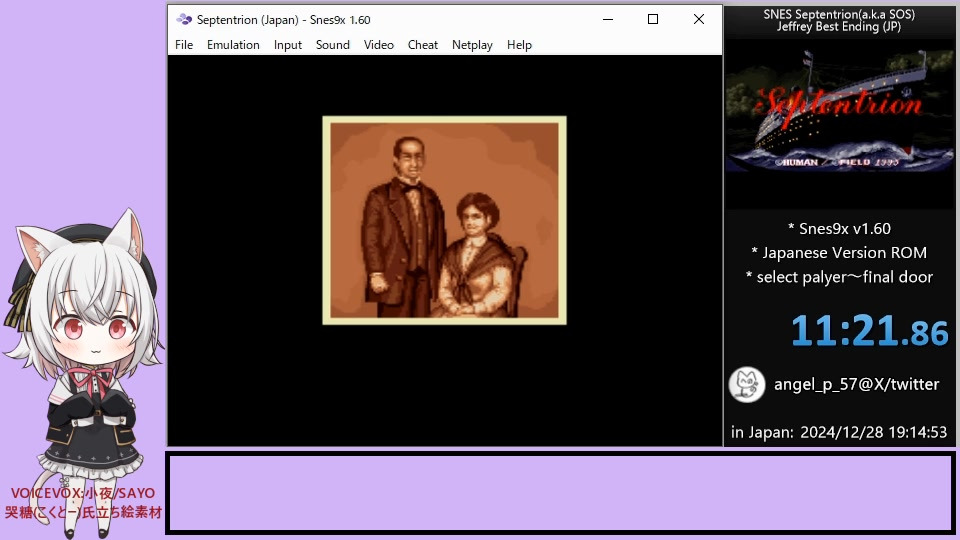Click the 11:21.86 speedrun timer
The image size is (960, 540).
[x=869, y=331]
